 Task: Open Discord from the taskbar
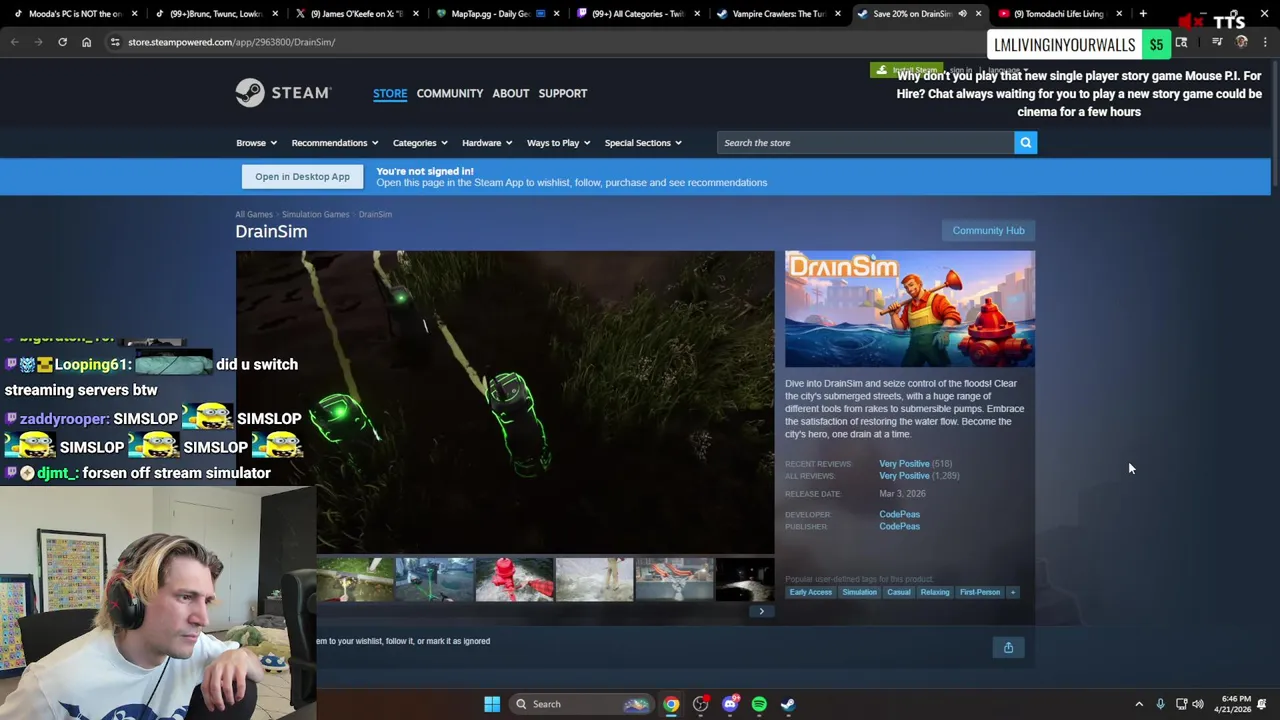point(730,704)
